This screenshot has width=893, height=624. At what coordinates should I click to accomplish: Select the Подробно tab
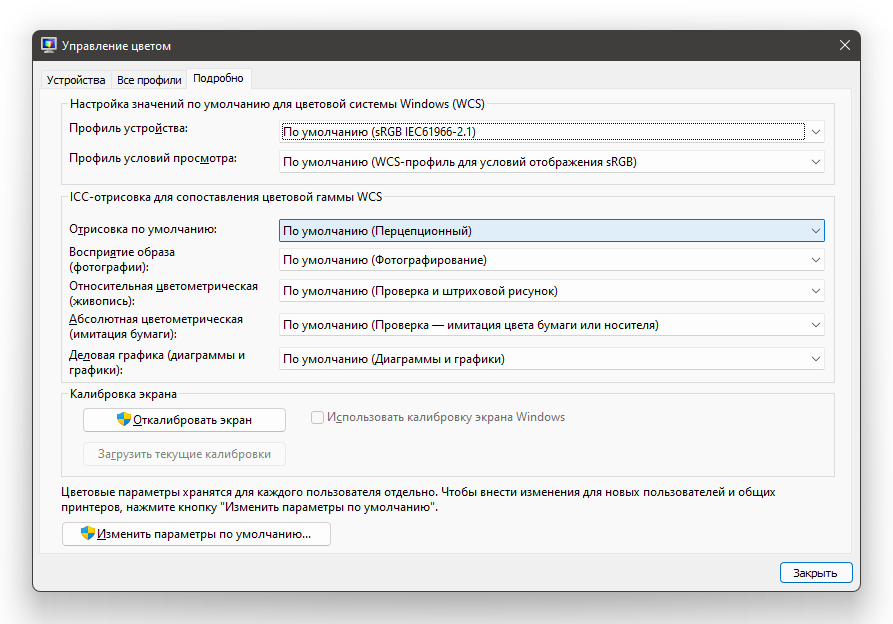point(218,79)
